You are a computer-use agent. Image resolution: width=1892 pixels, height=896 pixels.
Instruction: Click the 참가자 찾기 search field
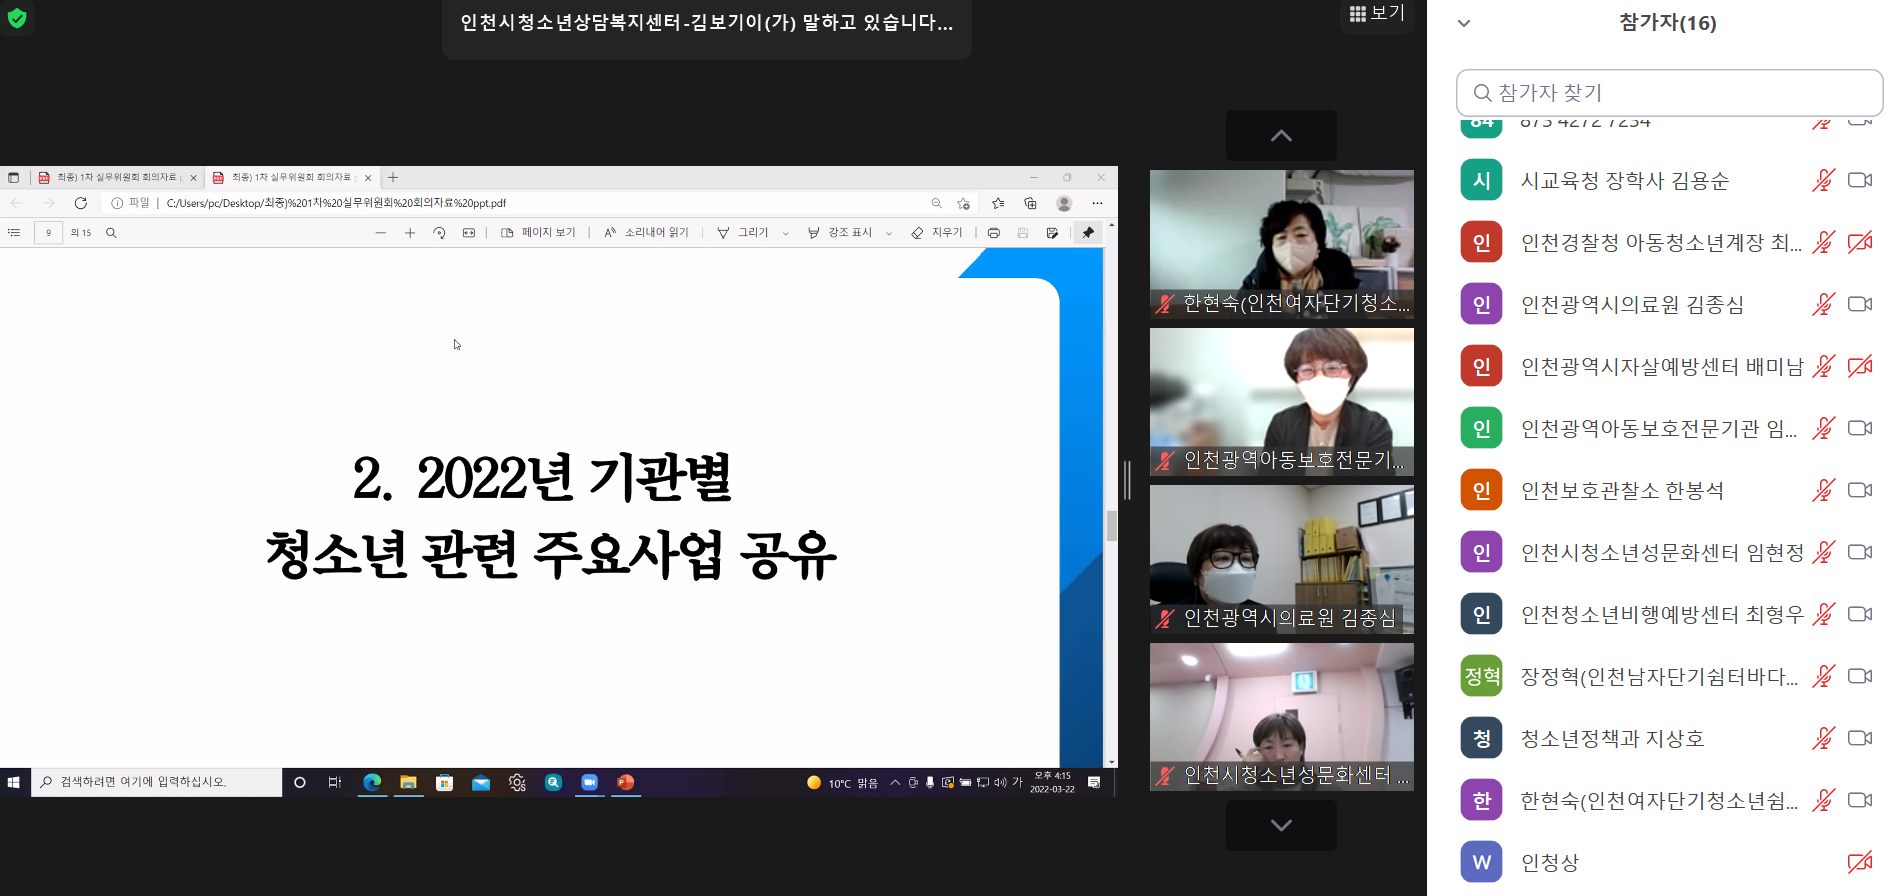(x=1670, y=93)
